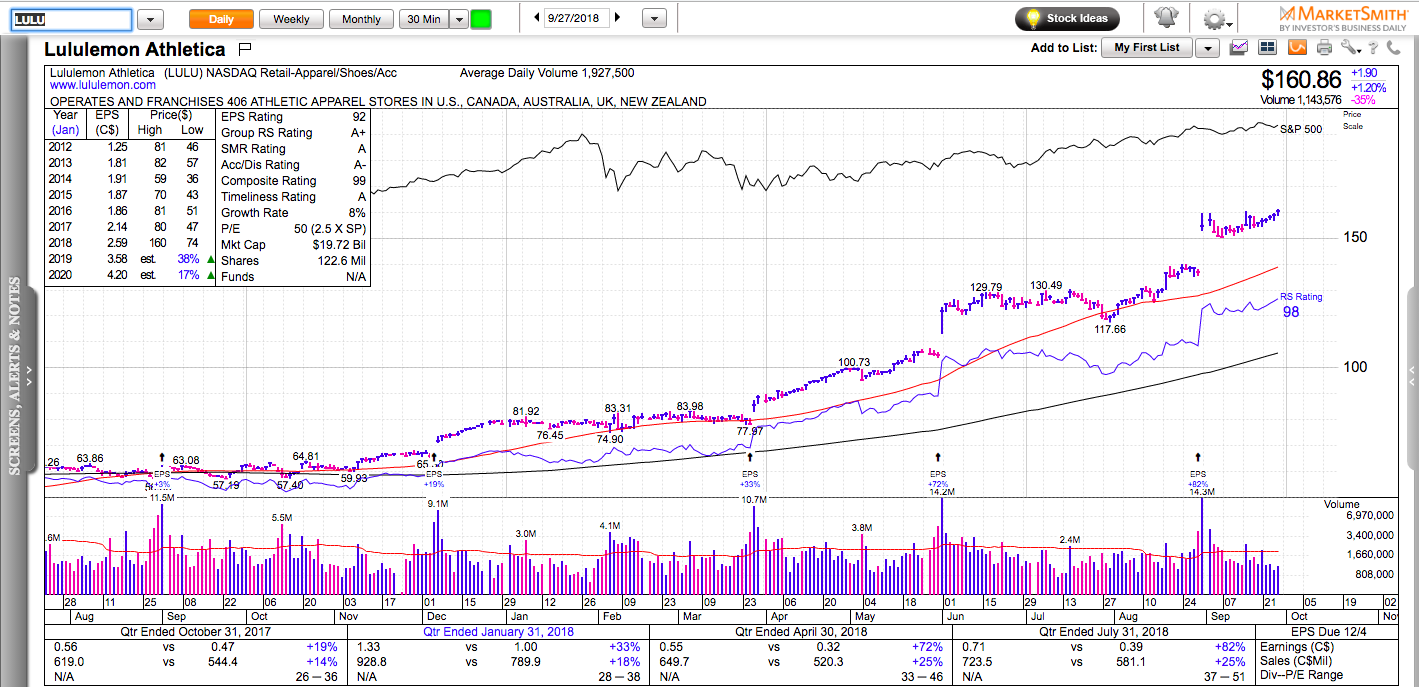
Task: Select the 30 Min intraday chart
Action: tap(424, 19)
